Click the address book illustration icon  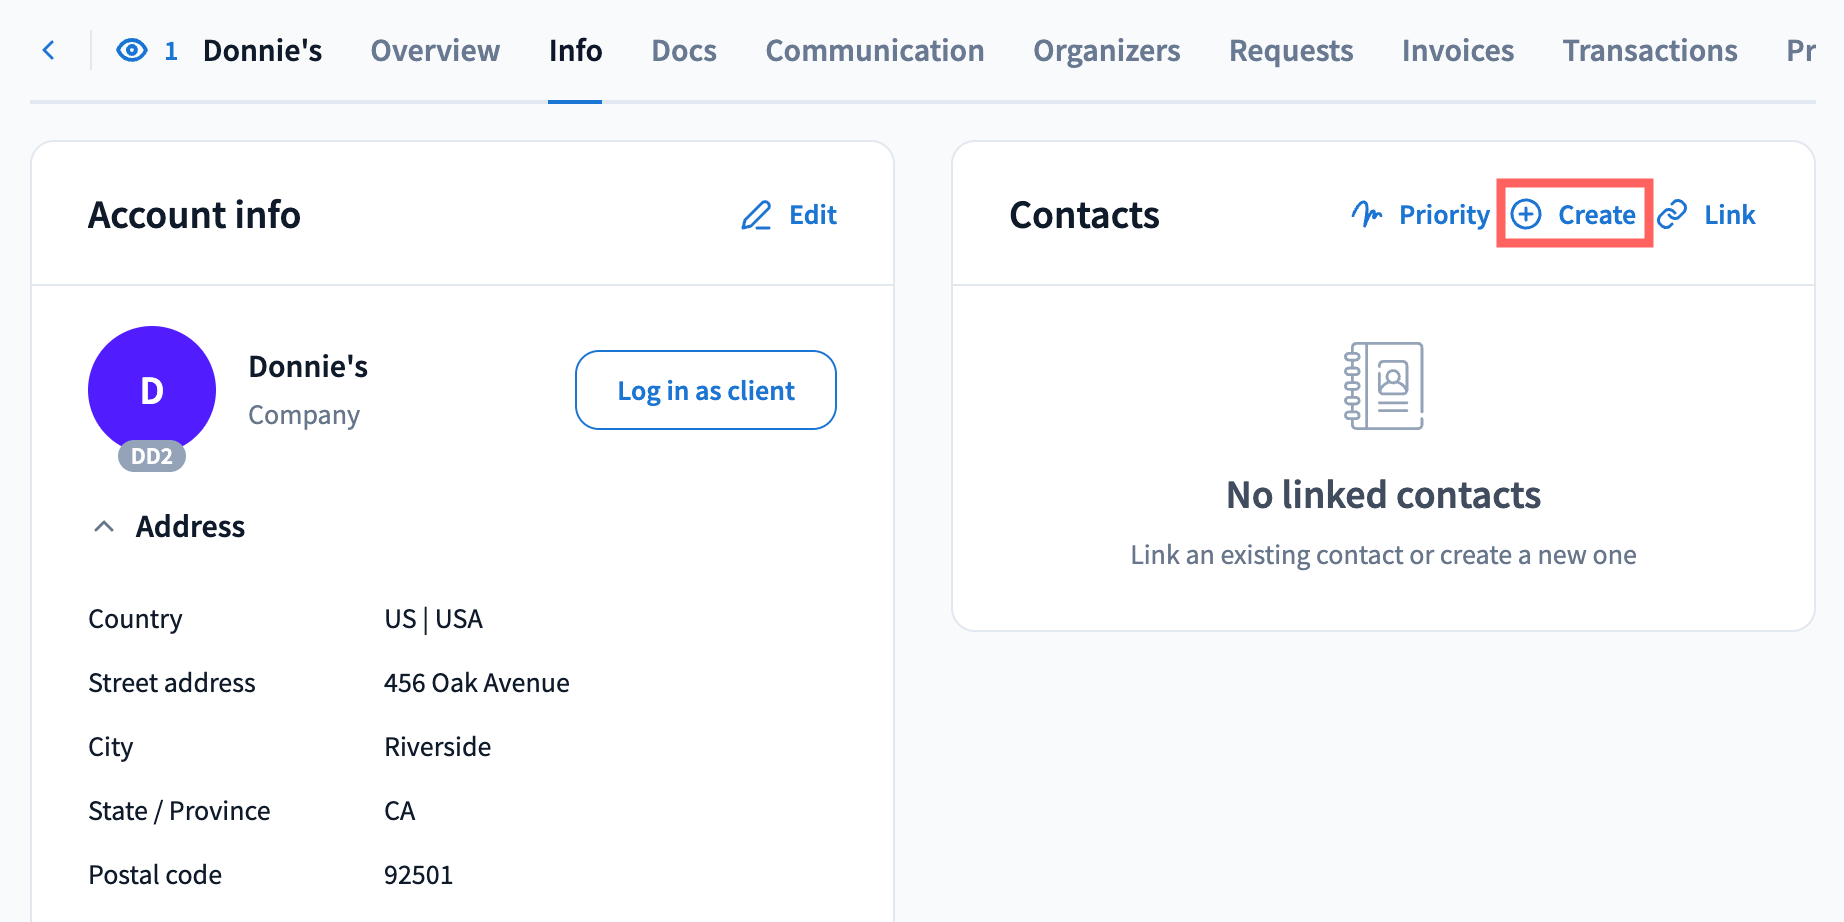1384,386
